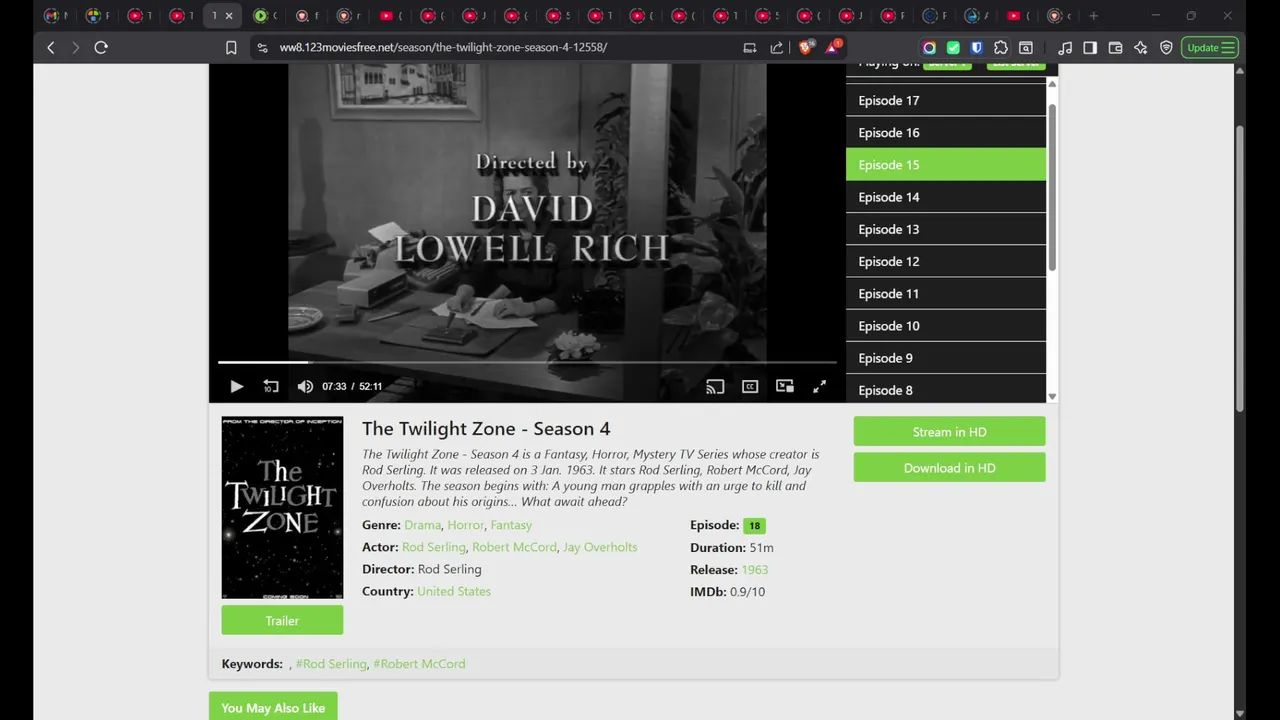
Task: Click the blue shield extension icon
Action: point(977,47)
